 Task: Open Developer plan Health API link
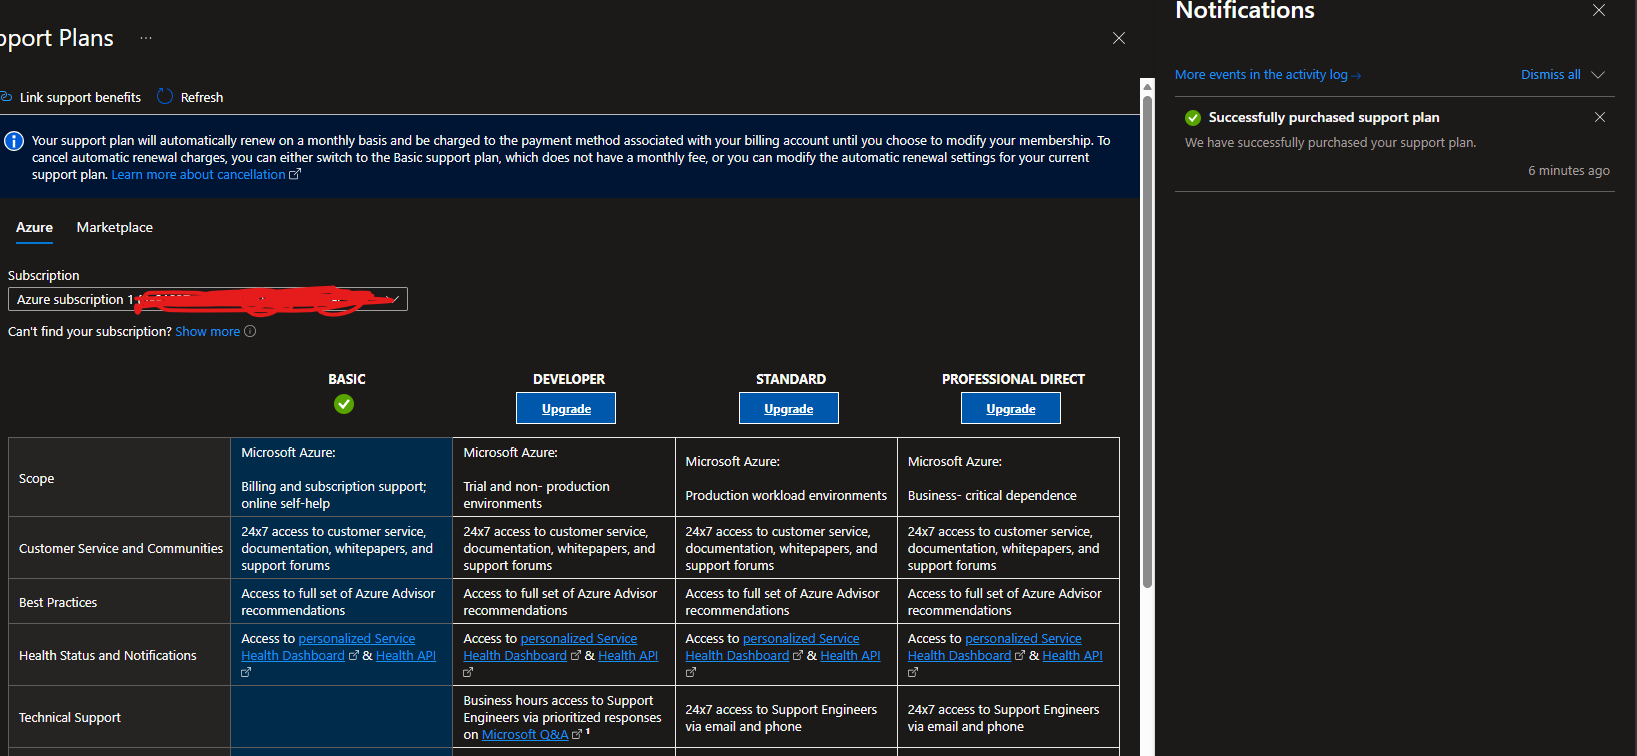[x=628, y=656]
